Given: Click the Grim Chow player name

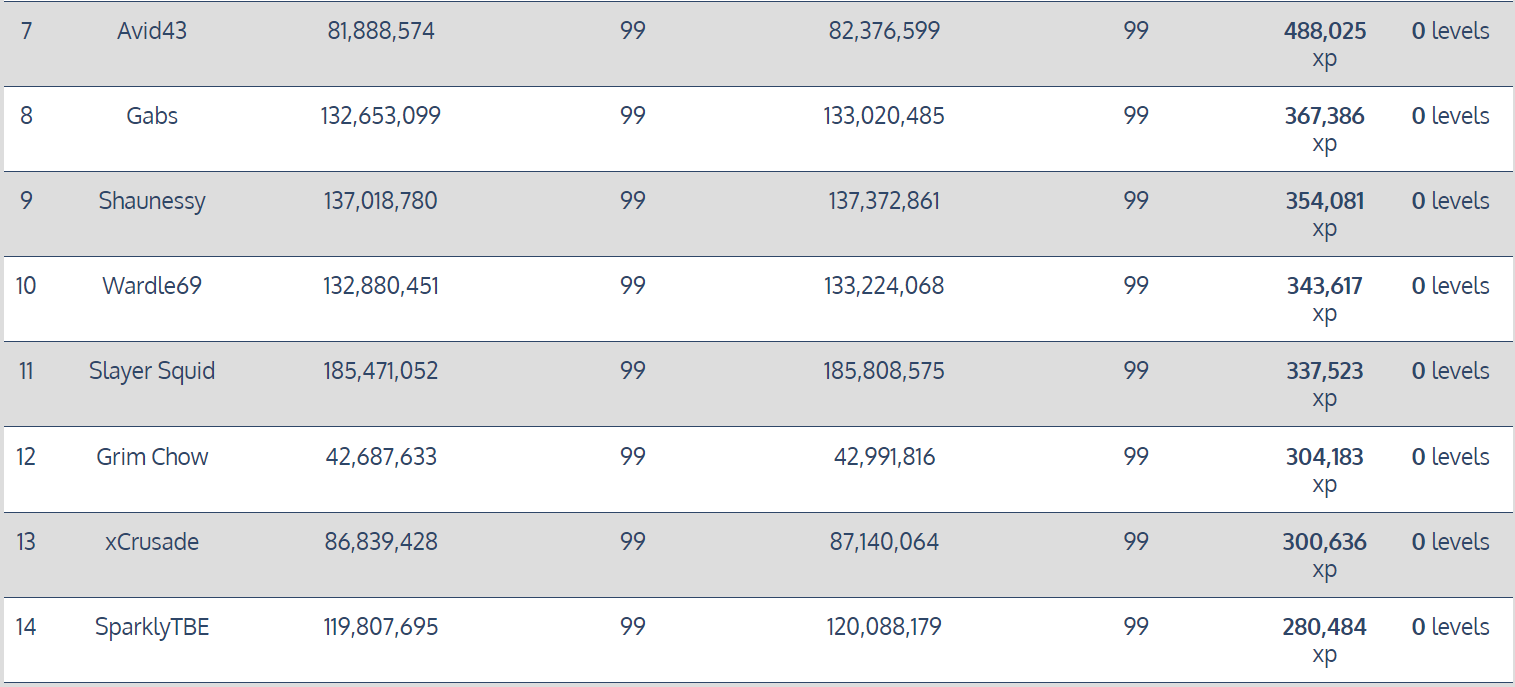Looking at the screenshot, I should pos(152,457).
